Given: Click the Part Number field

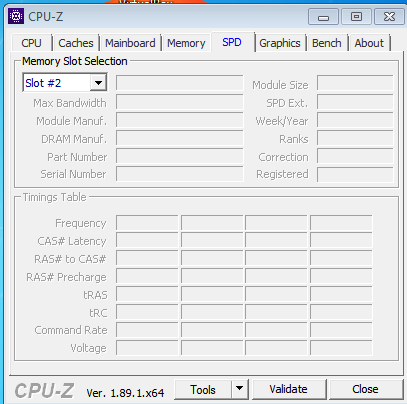Looking at the screenshot, I should (180, 156).
